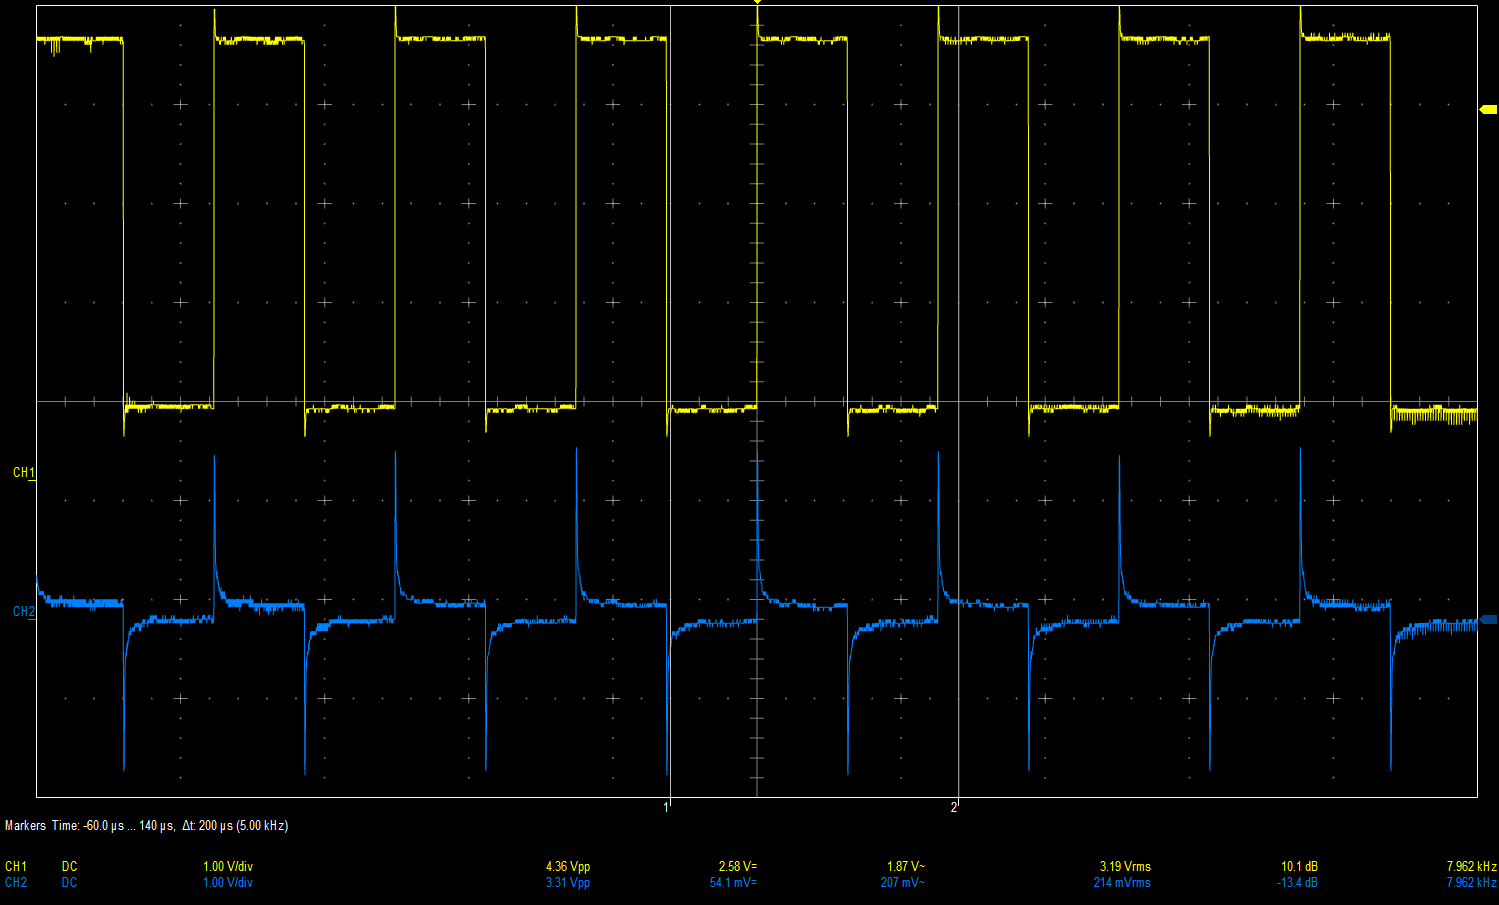Toggle CH2 in the bottom channel table
Viewport: 1499px width, 905px height.
click(x=16, y=883)
